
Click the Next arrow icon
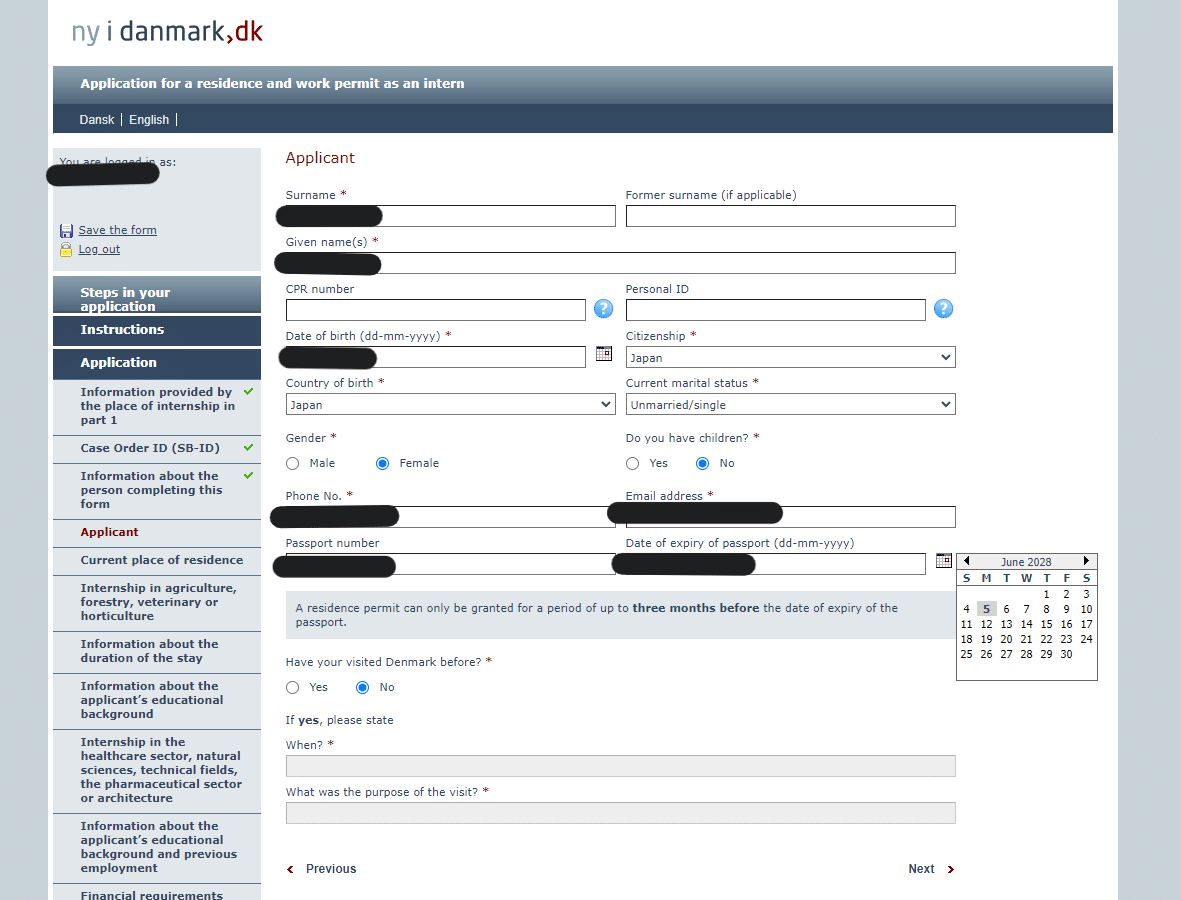point(951,869)
